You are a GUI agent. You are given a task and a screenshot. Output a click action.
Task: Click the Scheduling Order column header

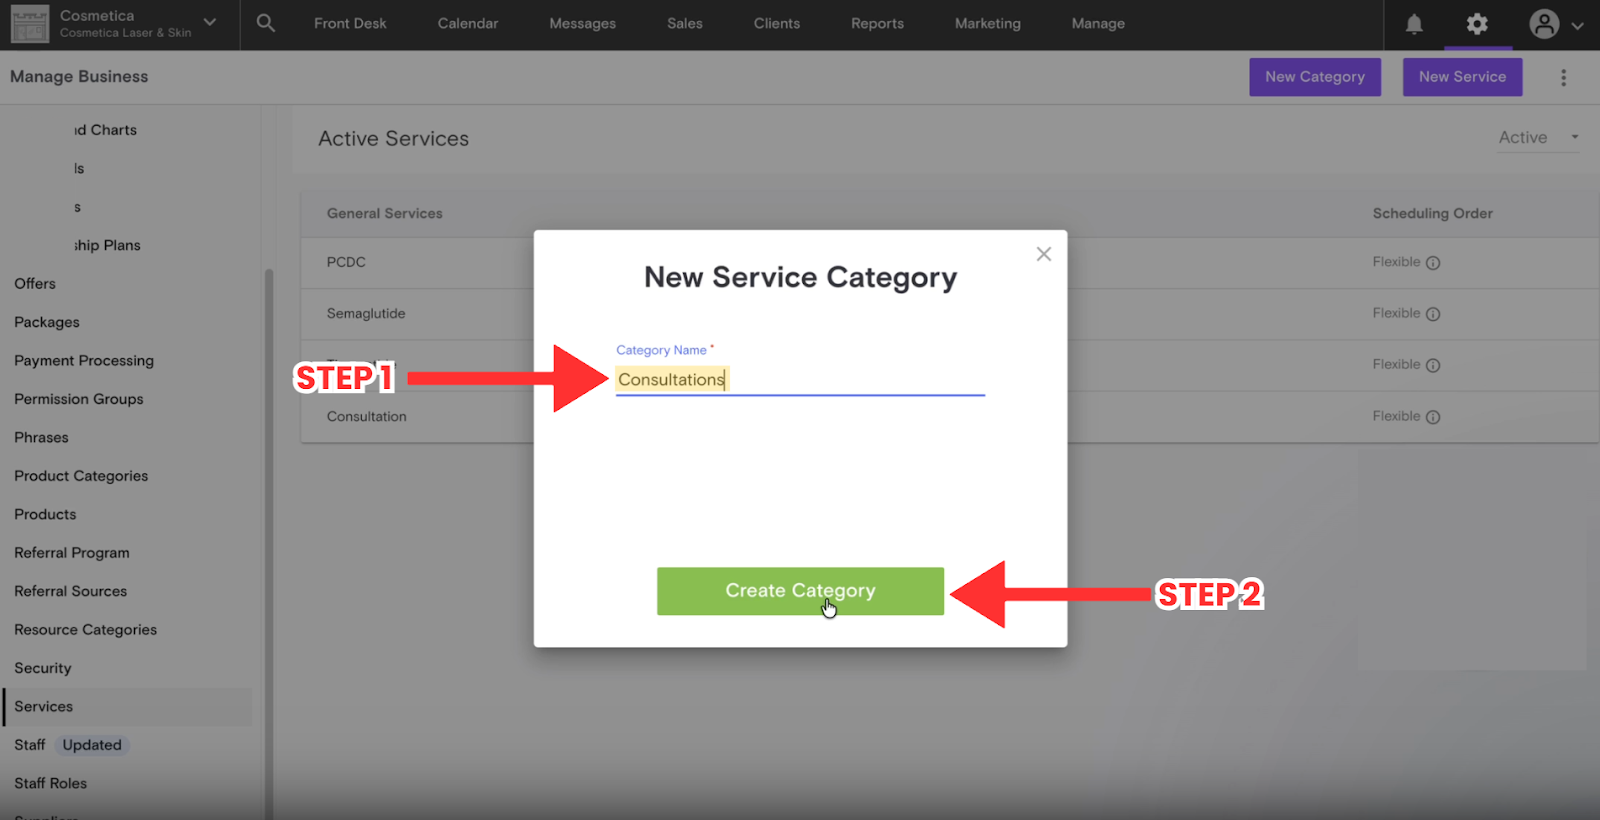point(1433,213)
